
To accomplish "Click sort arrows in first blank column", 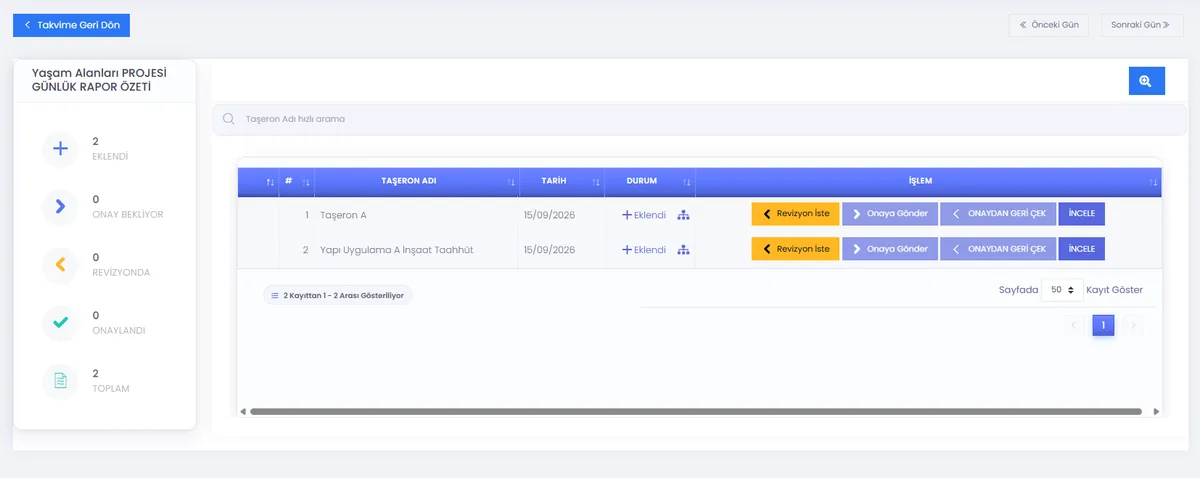I will (x=270, y=182).
